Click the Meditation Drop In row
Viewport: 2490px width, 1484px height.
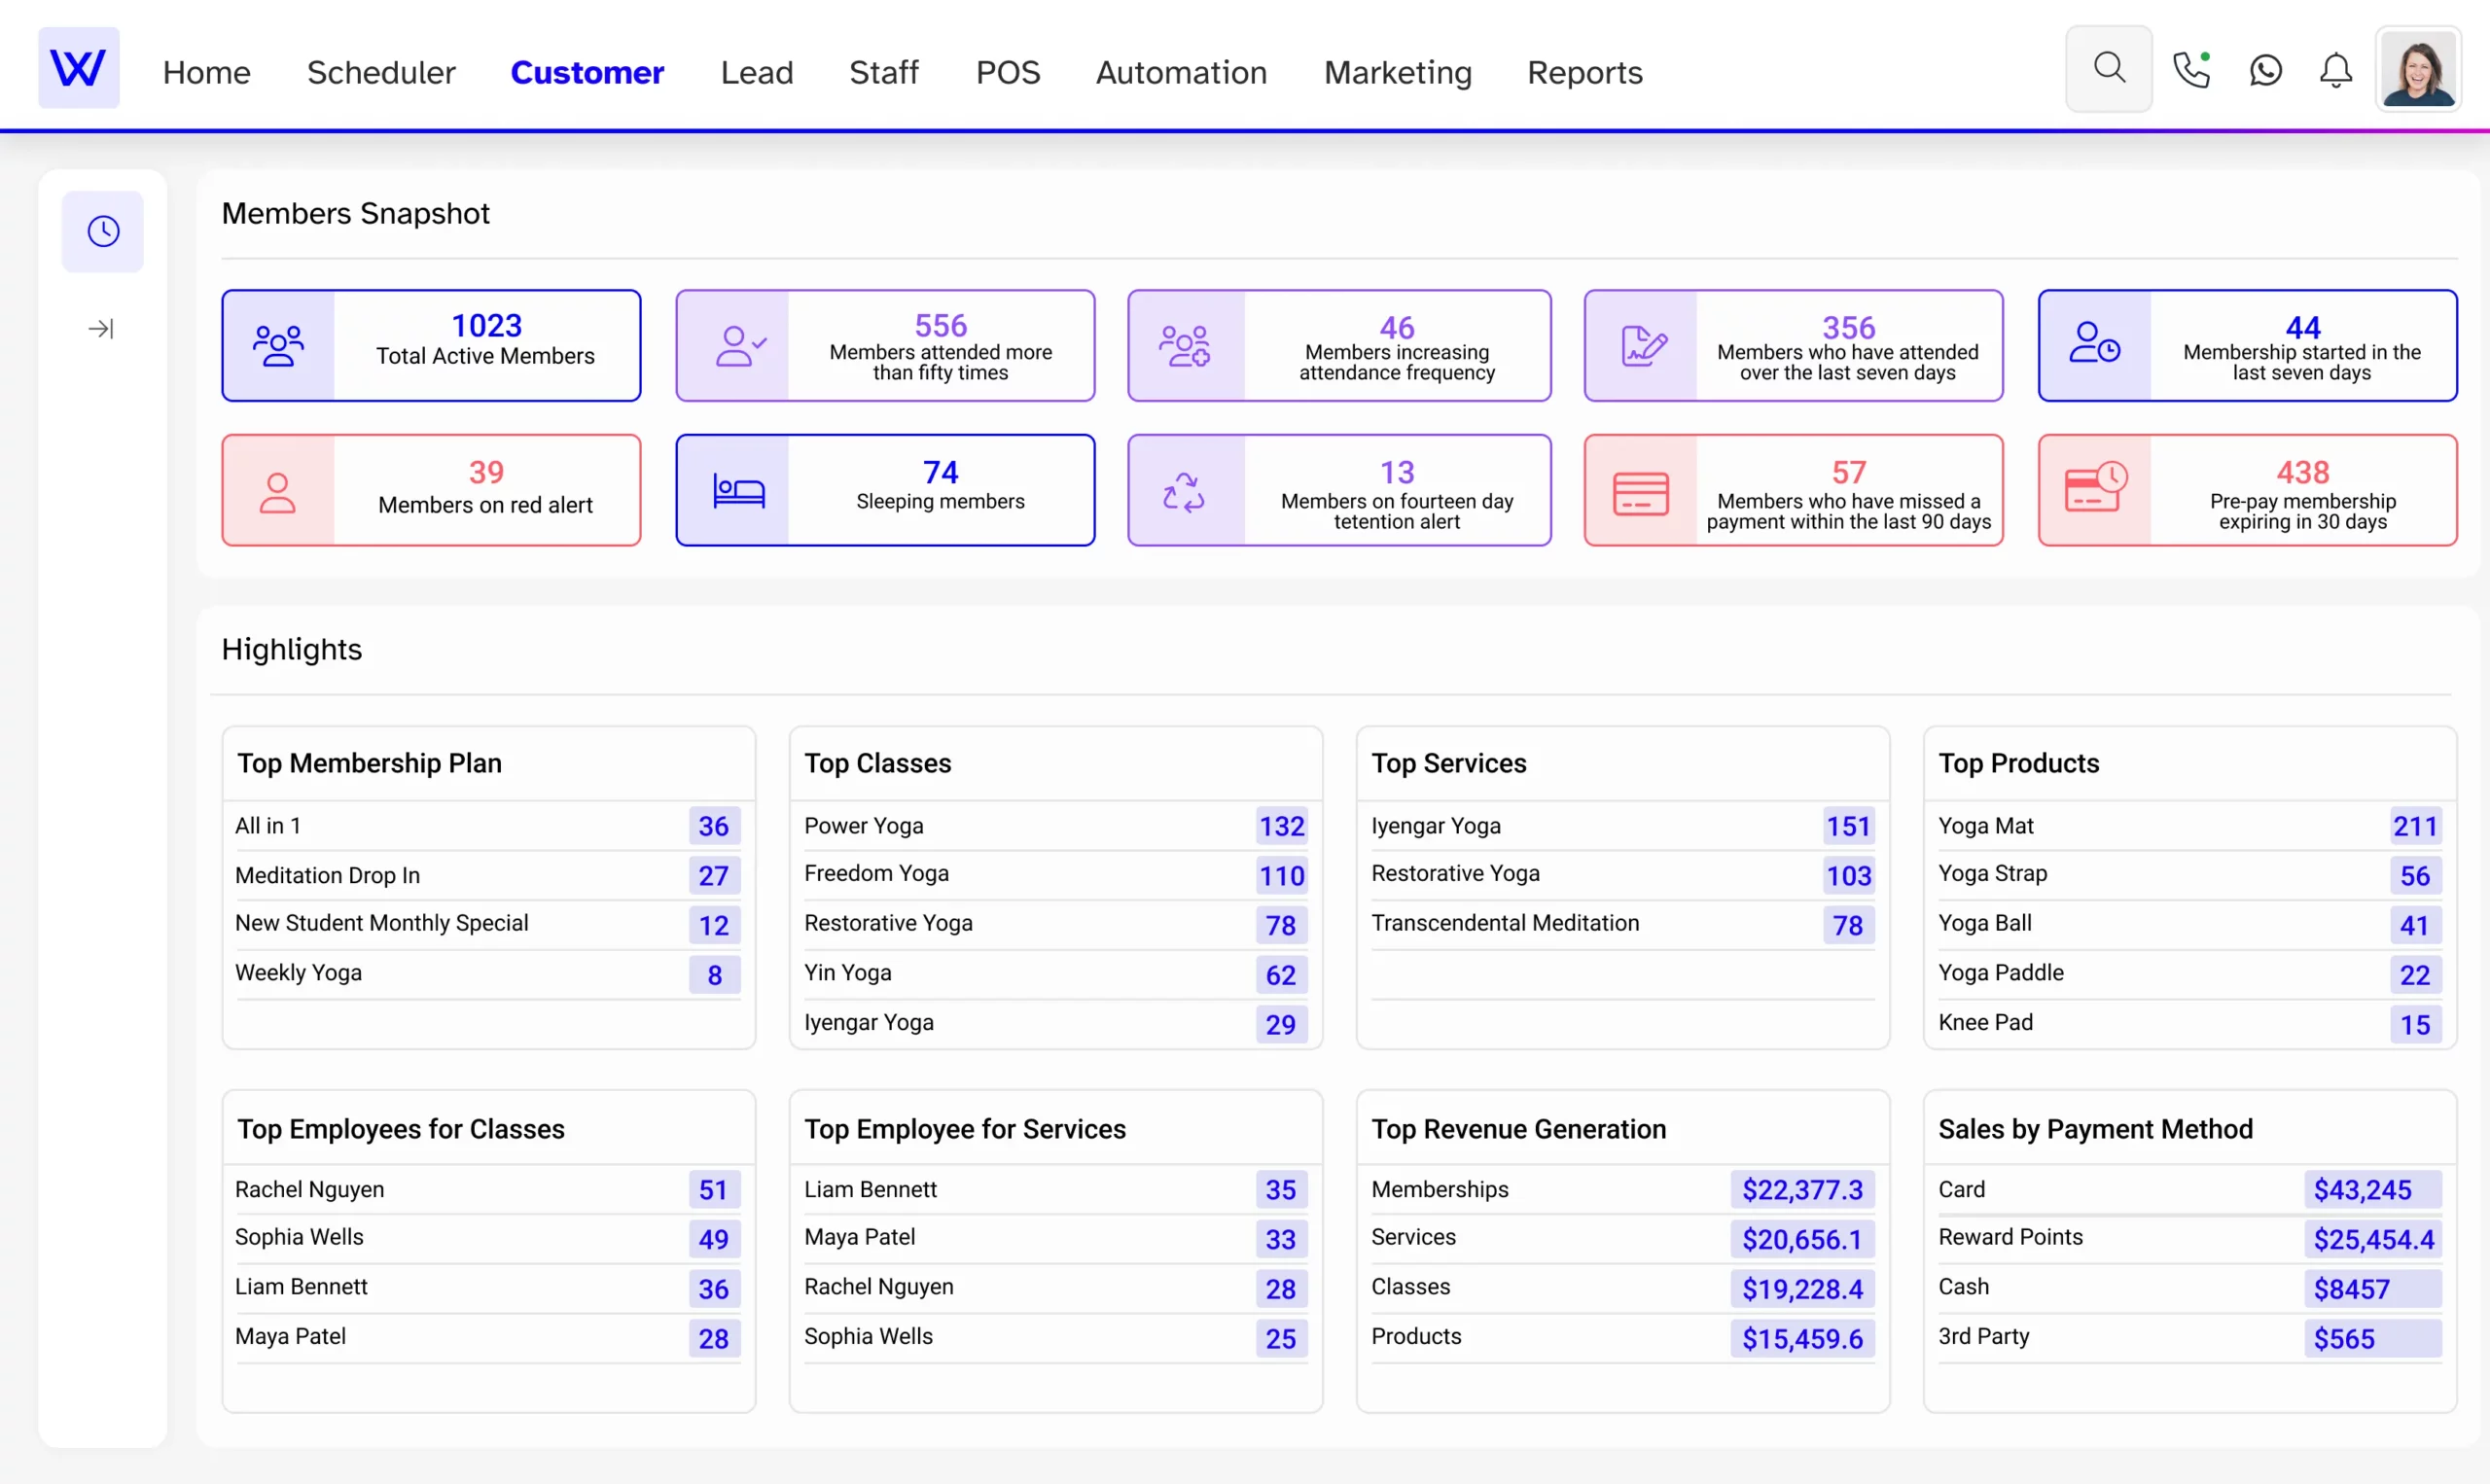(488, 876)
